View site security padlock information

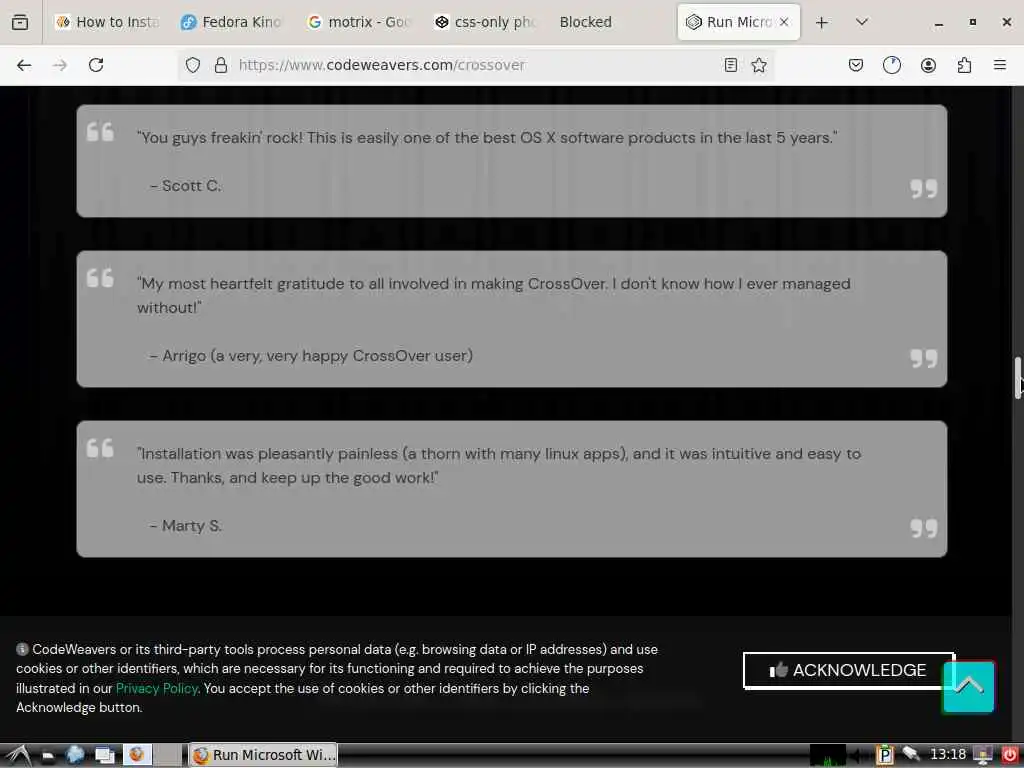221,65
